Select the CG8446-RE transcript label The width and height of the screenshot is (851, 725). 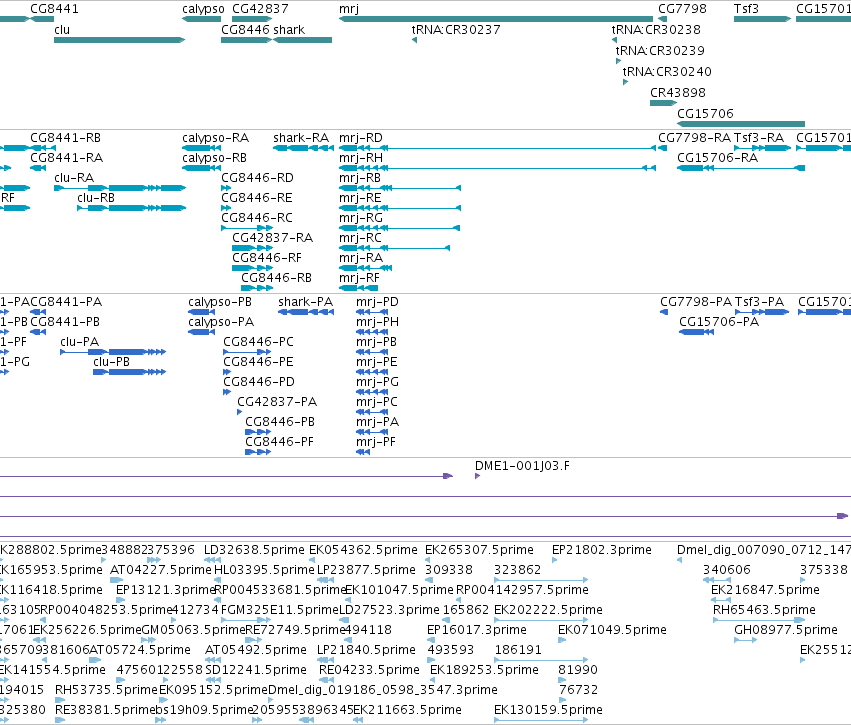[x=257, y=198]
